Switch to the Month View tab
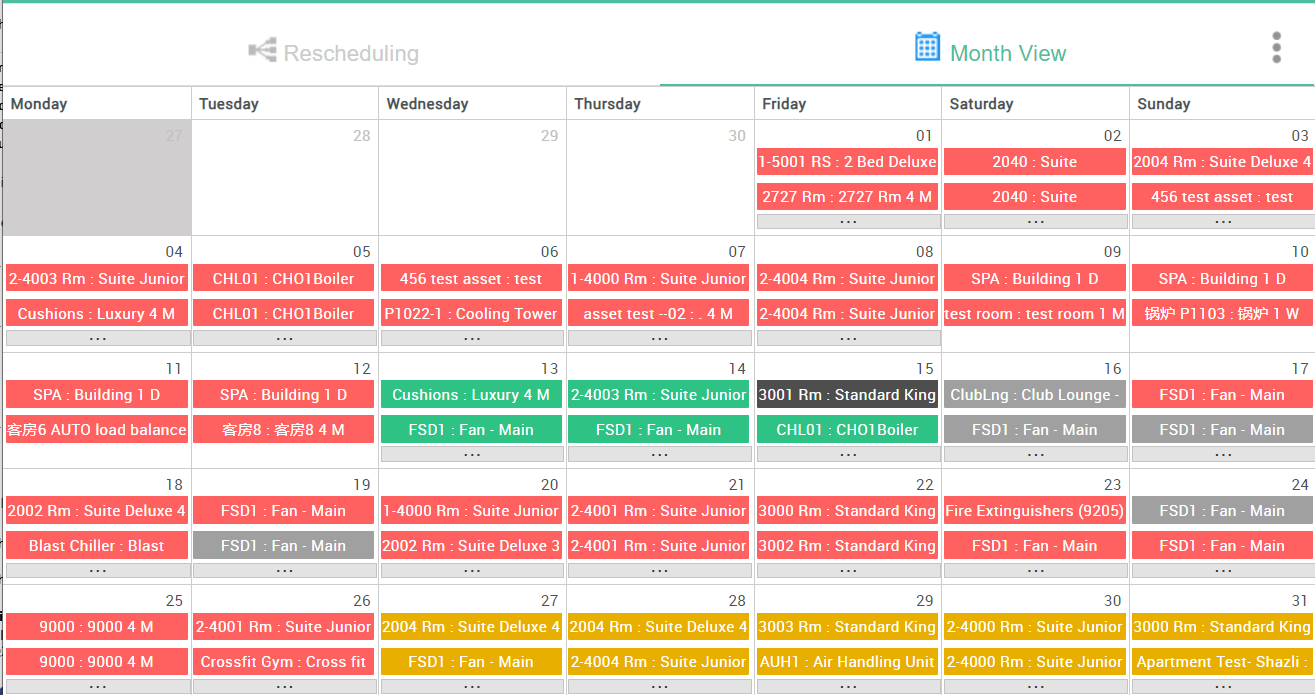The width and height of the screenshot is (1315, 695). point(990,52)
